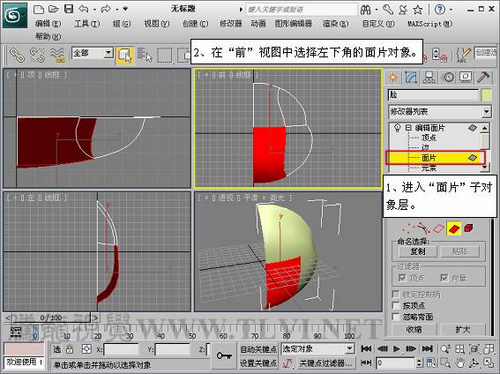Toggle the 向量 filter checkbox
Image resolution: width=500 pixels, height=374 pixels.
444,277
